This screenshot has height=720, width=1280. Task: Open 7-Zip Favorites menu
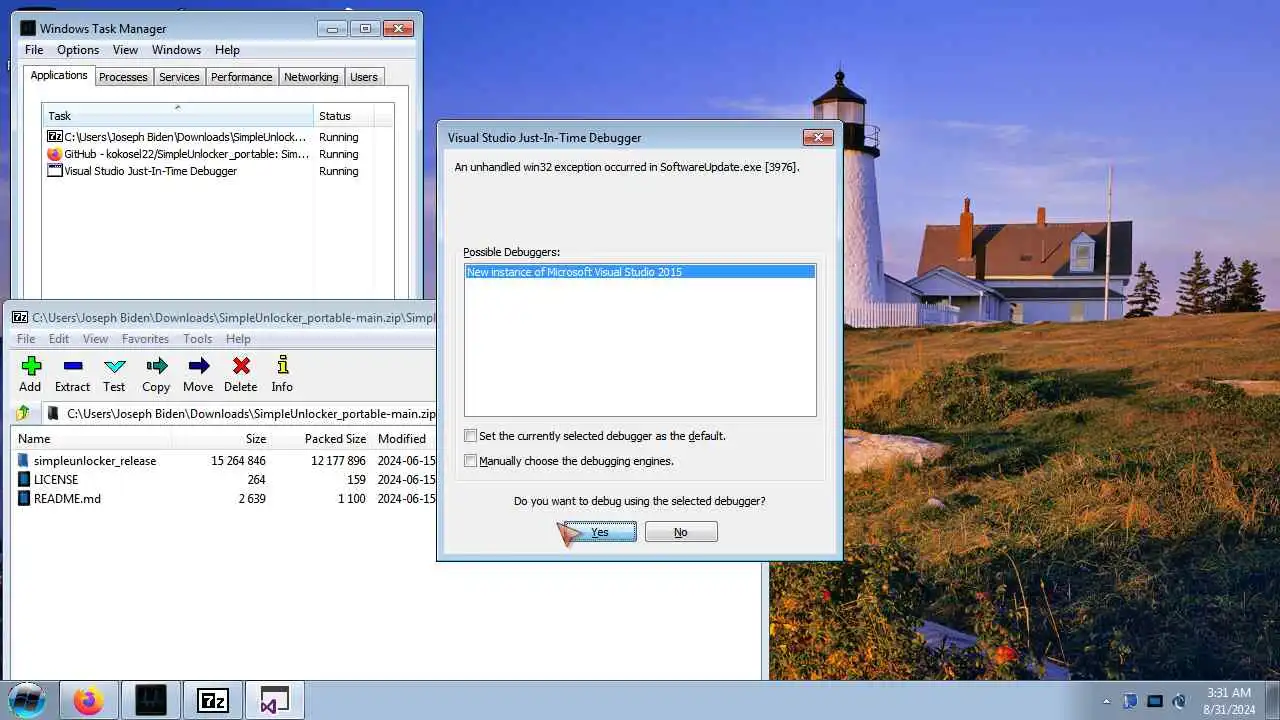pos(145,339)
